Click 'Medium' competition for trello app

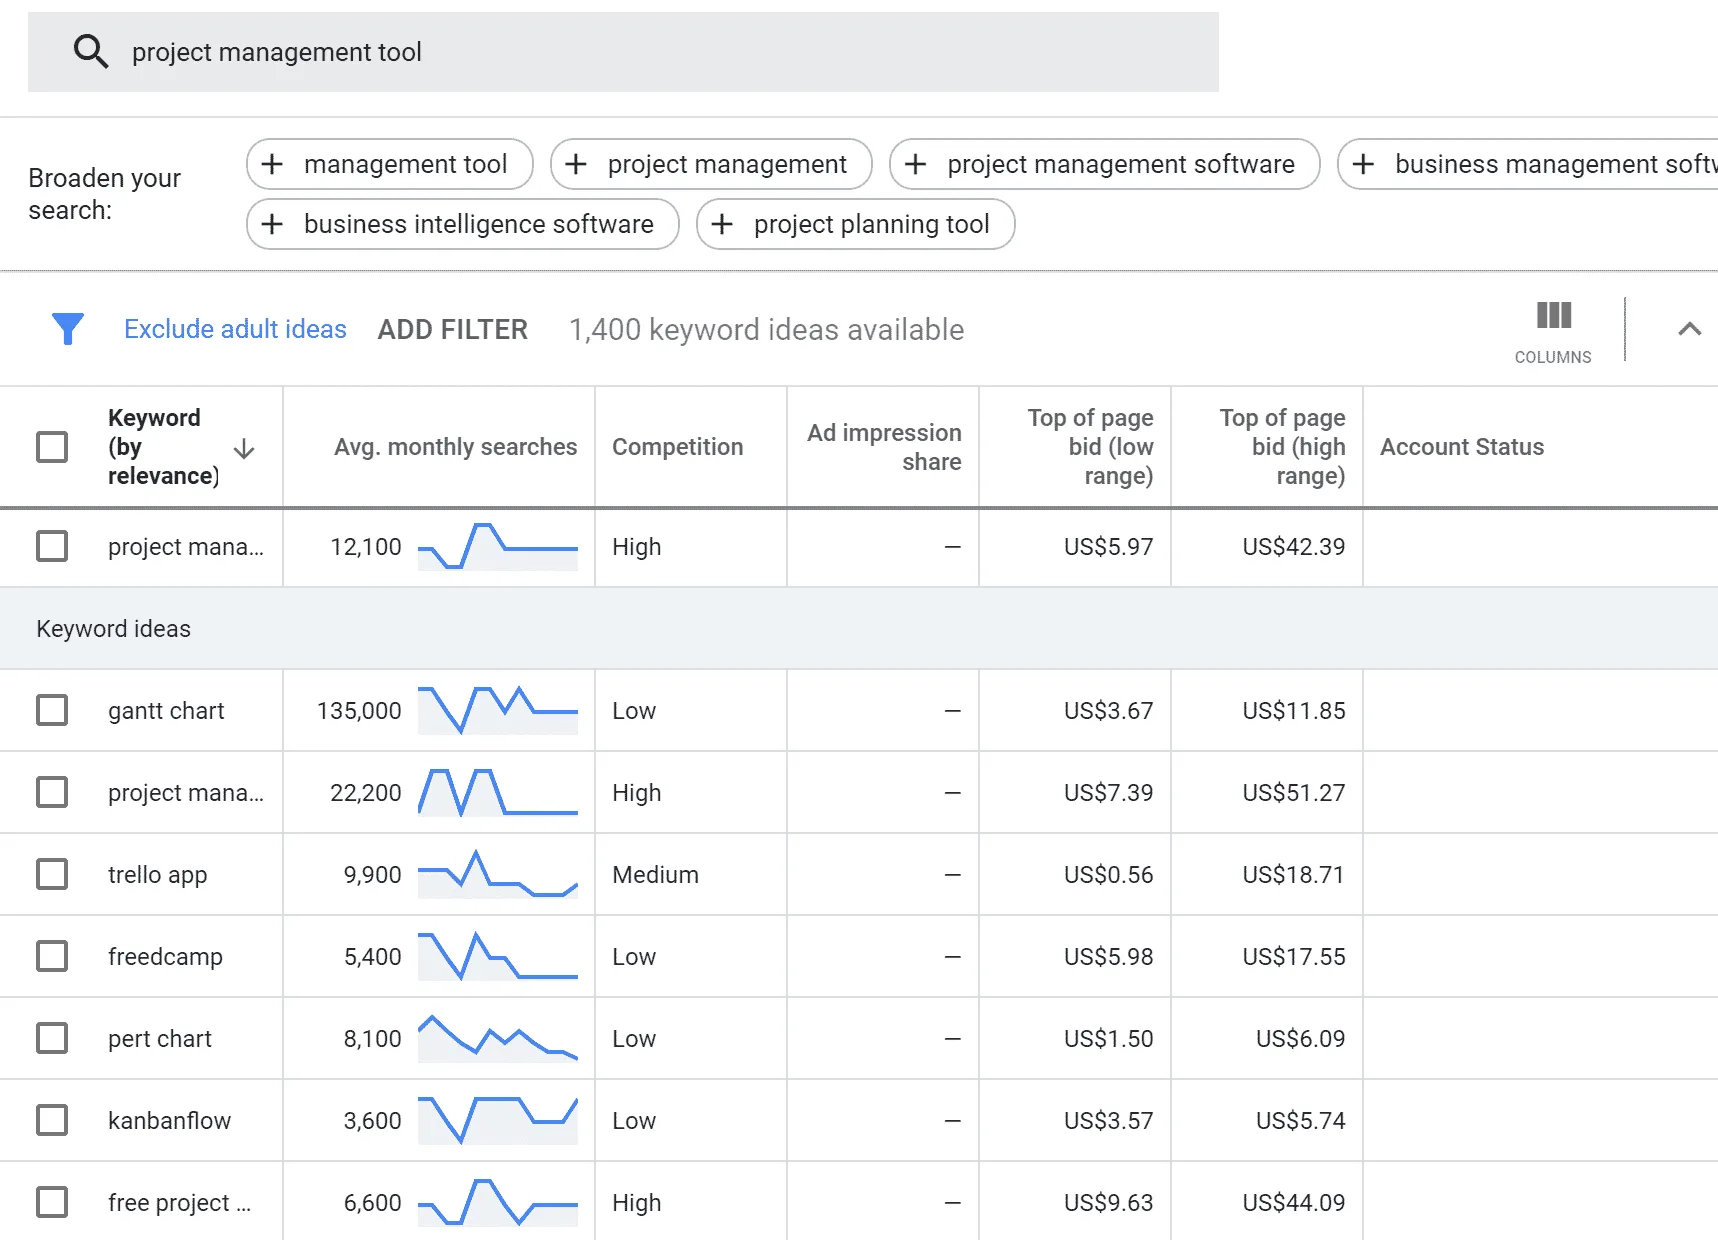pyautogui.click(x=655, y=874)
